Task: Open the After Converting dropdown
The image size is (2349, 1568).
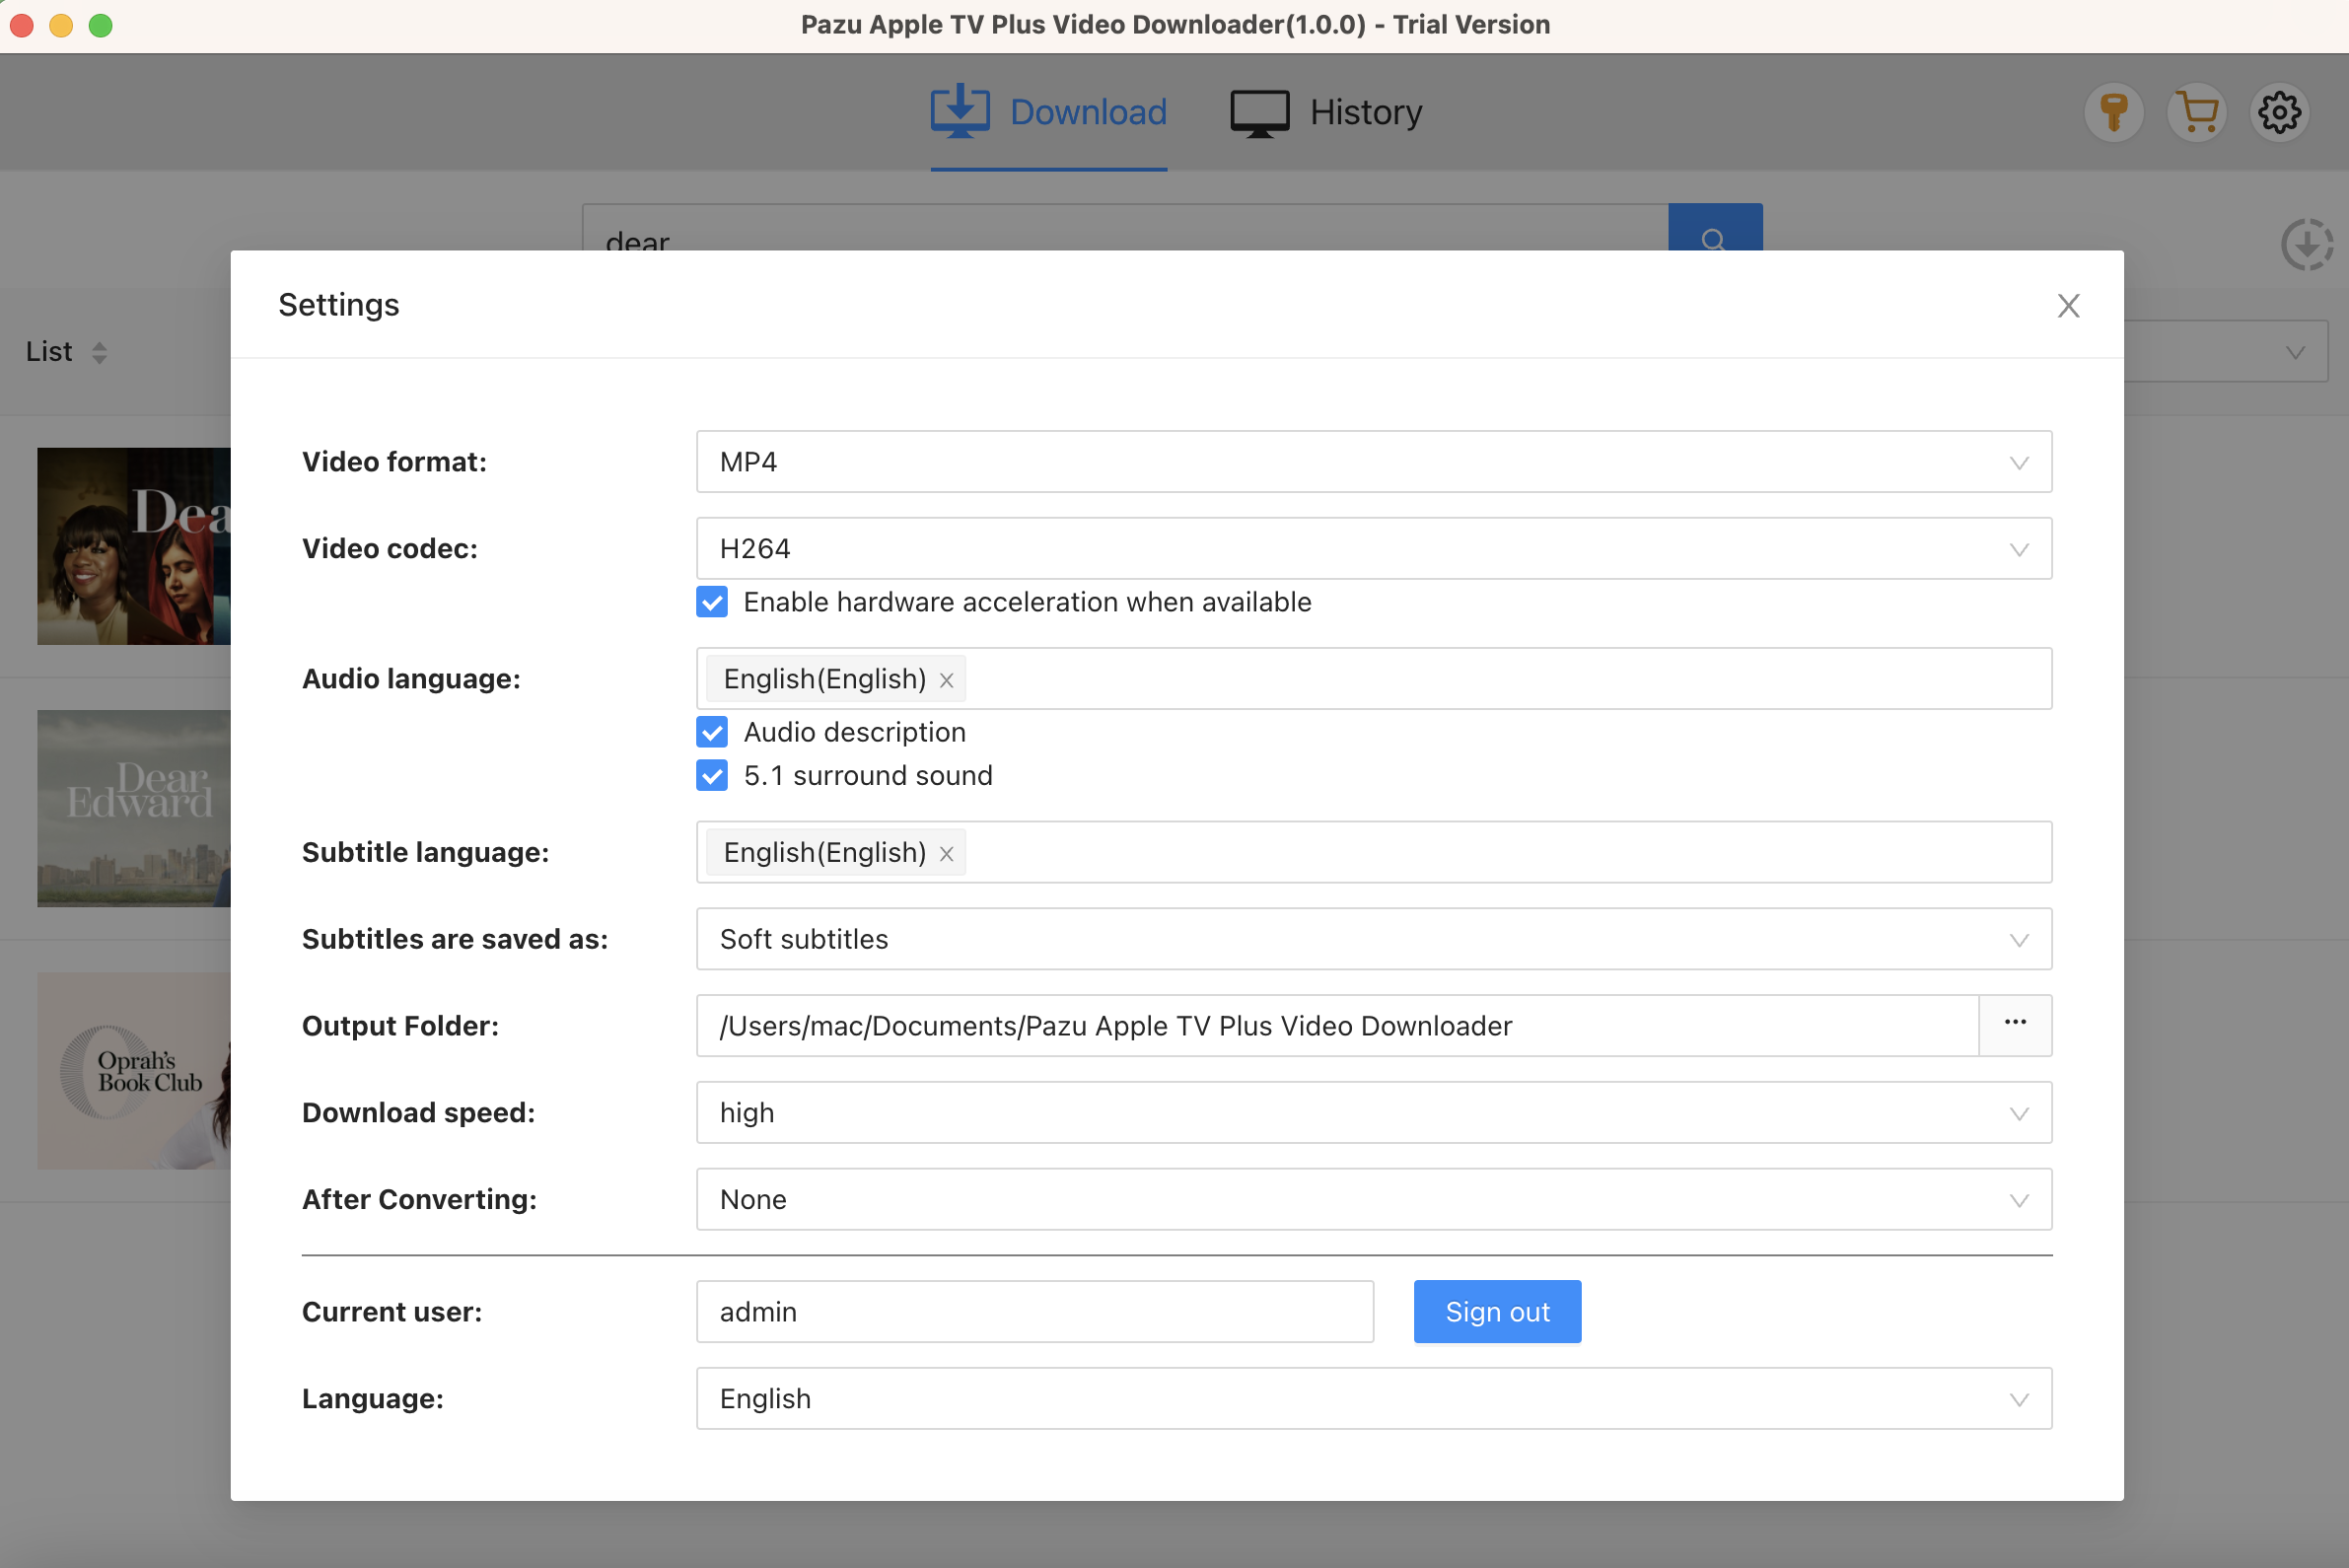Action: [x=1374, y=1199]
